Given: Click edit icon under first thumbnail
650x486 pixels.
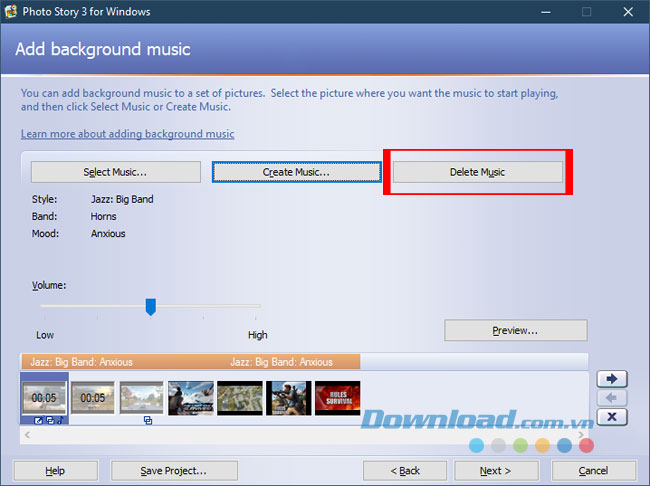Looking at the screenshot, I should [x=38, y=420].
